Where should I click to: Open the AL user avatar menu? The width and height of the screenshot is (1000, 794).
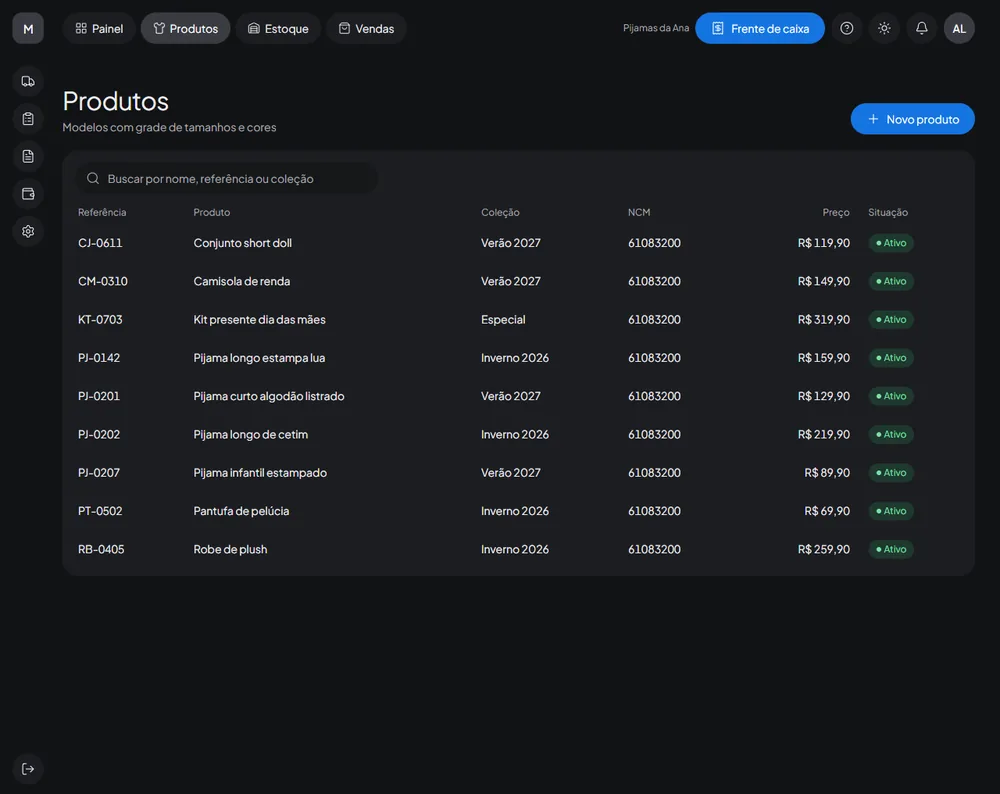click(x=959, y=29)
